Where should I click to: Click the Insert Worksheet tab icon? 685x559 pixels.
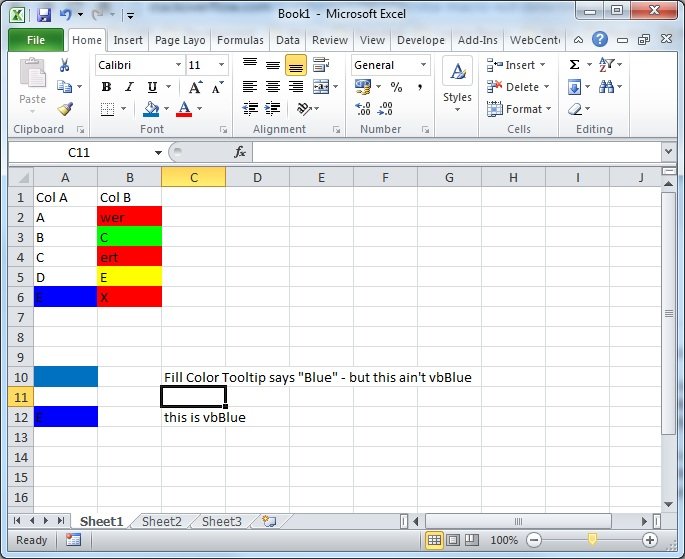[x=268, y=521]
